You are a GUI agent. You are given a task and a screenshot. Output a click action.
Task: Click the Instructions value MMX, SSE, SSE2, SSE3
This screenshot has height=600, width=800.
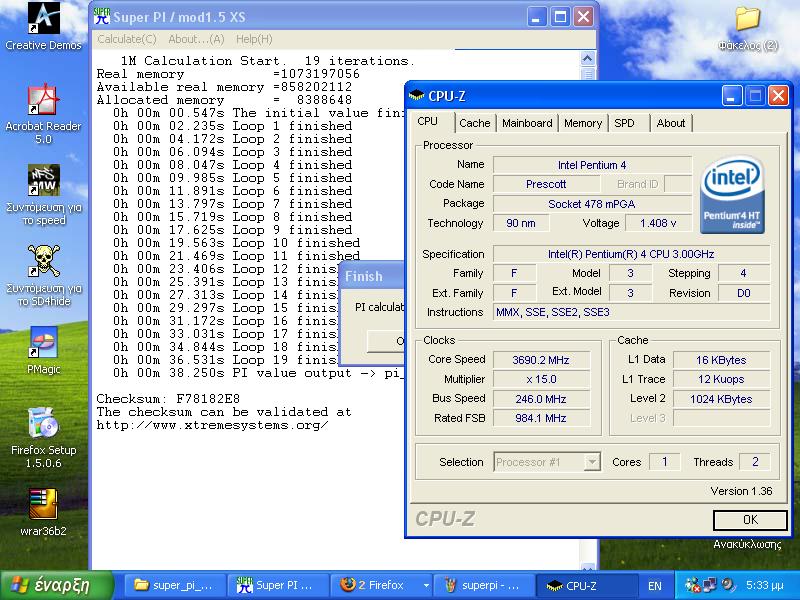632,312
